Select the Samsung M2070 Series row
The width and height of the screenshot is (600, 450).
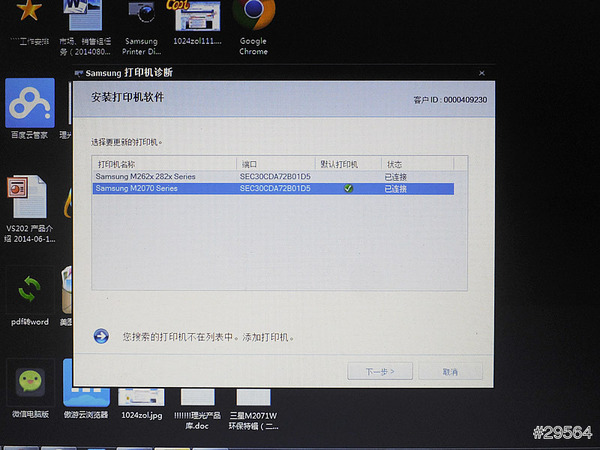[273, 189]
